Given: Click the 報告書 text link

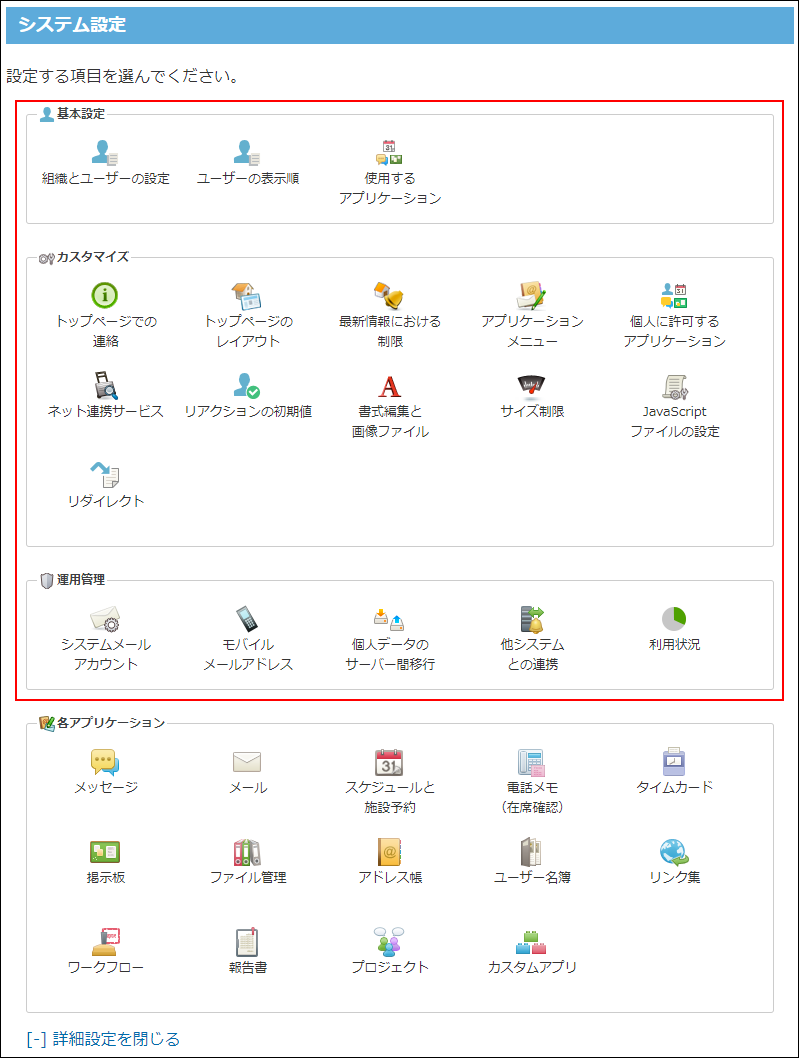Looking at the screenshot, I should [248, 968].
